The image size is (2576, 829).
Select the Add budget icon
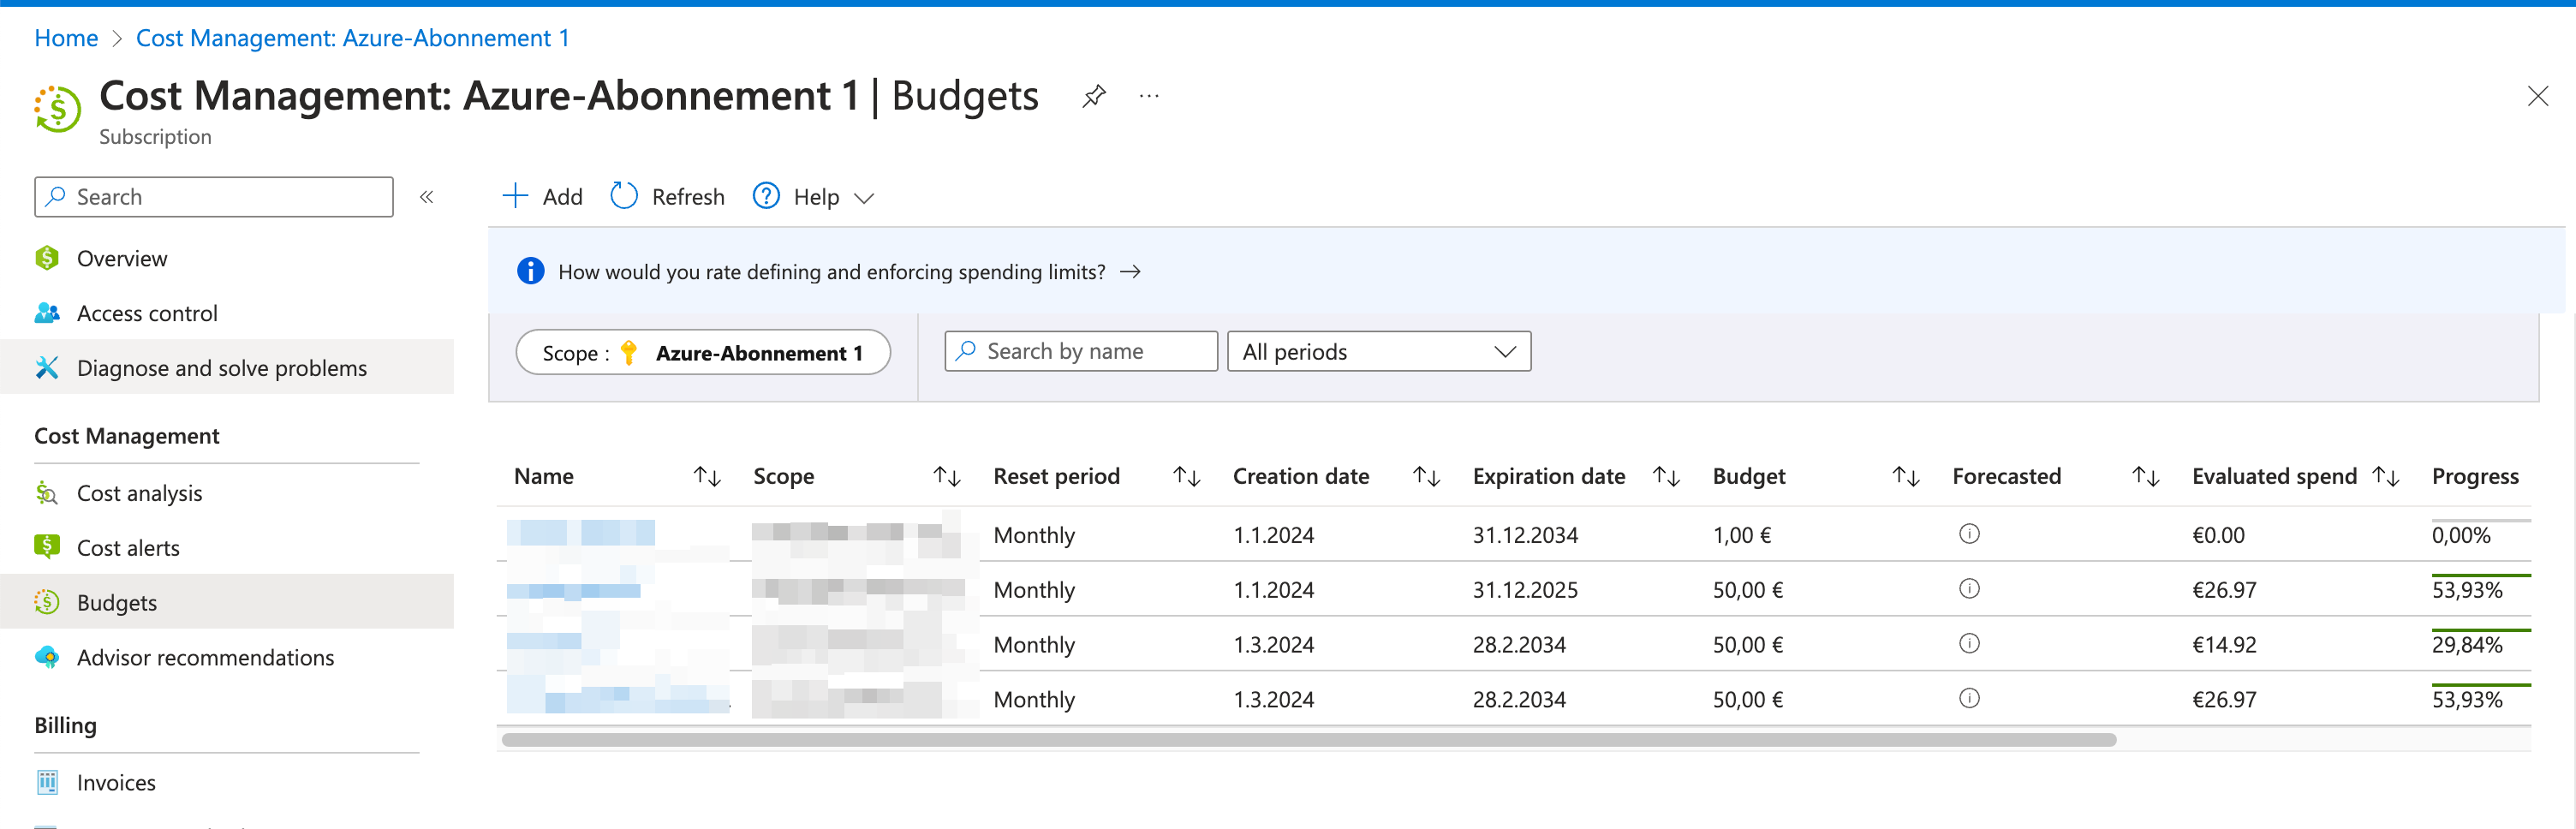tap(516, 196)
